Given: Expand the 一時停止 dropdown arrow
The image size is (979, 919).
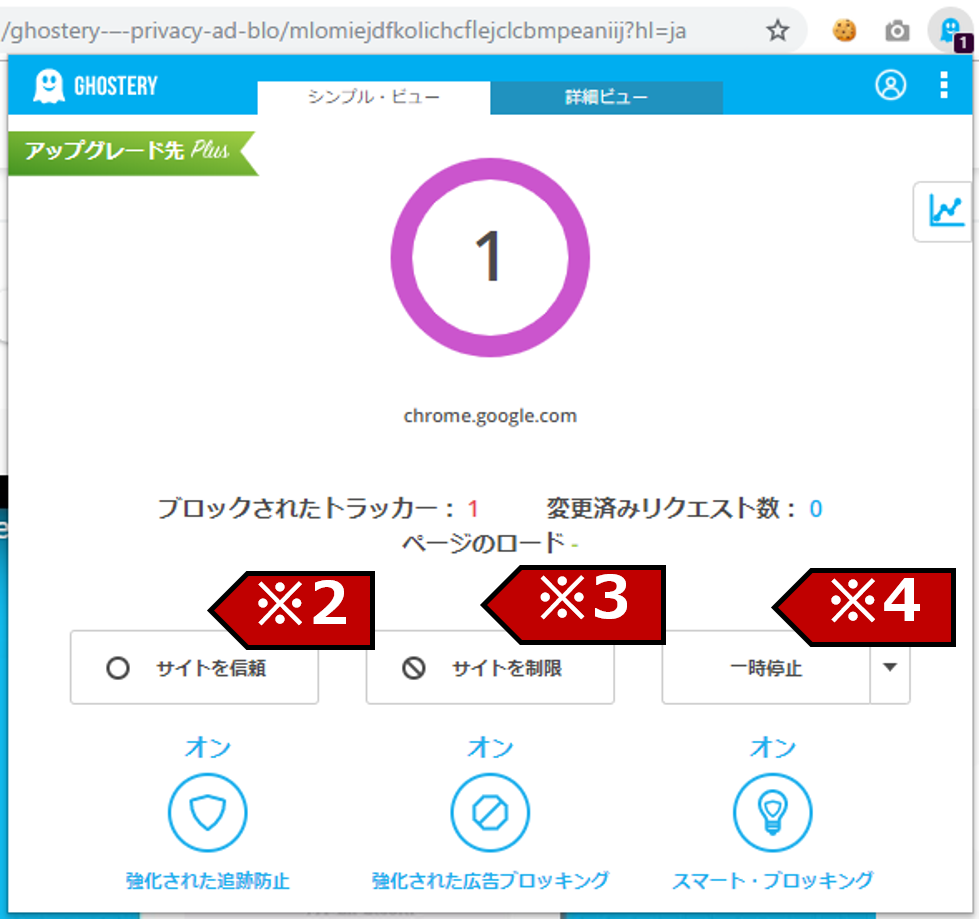Looking at the screenshot, I should tap(890, 667).
